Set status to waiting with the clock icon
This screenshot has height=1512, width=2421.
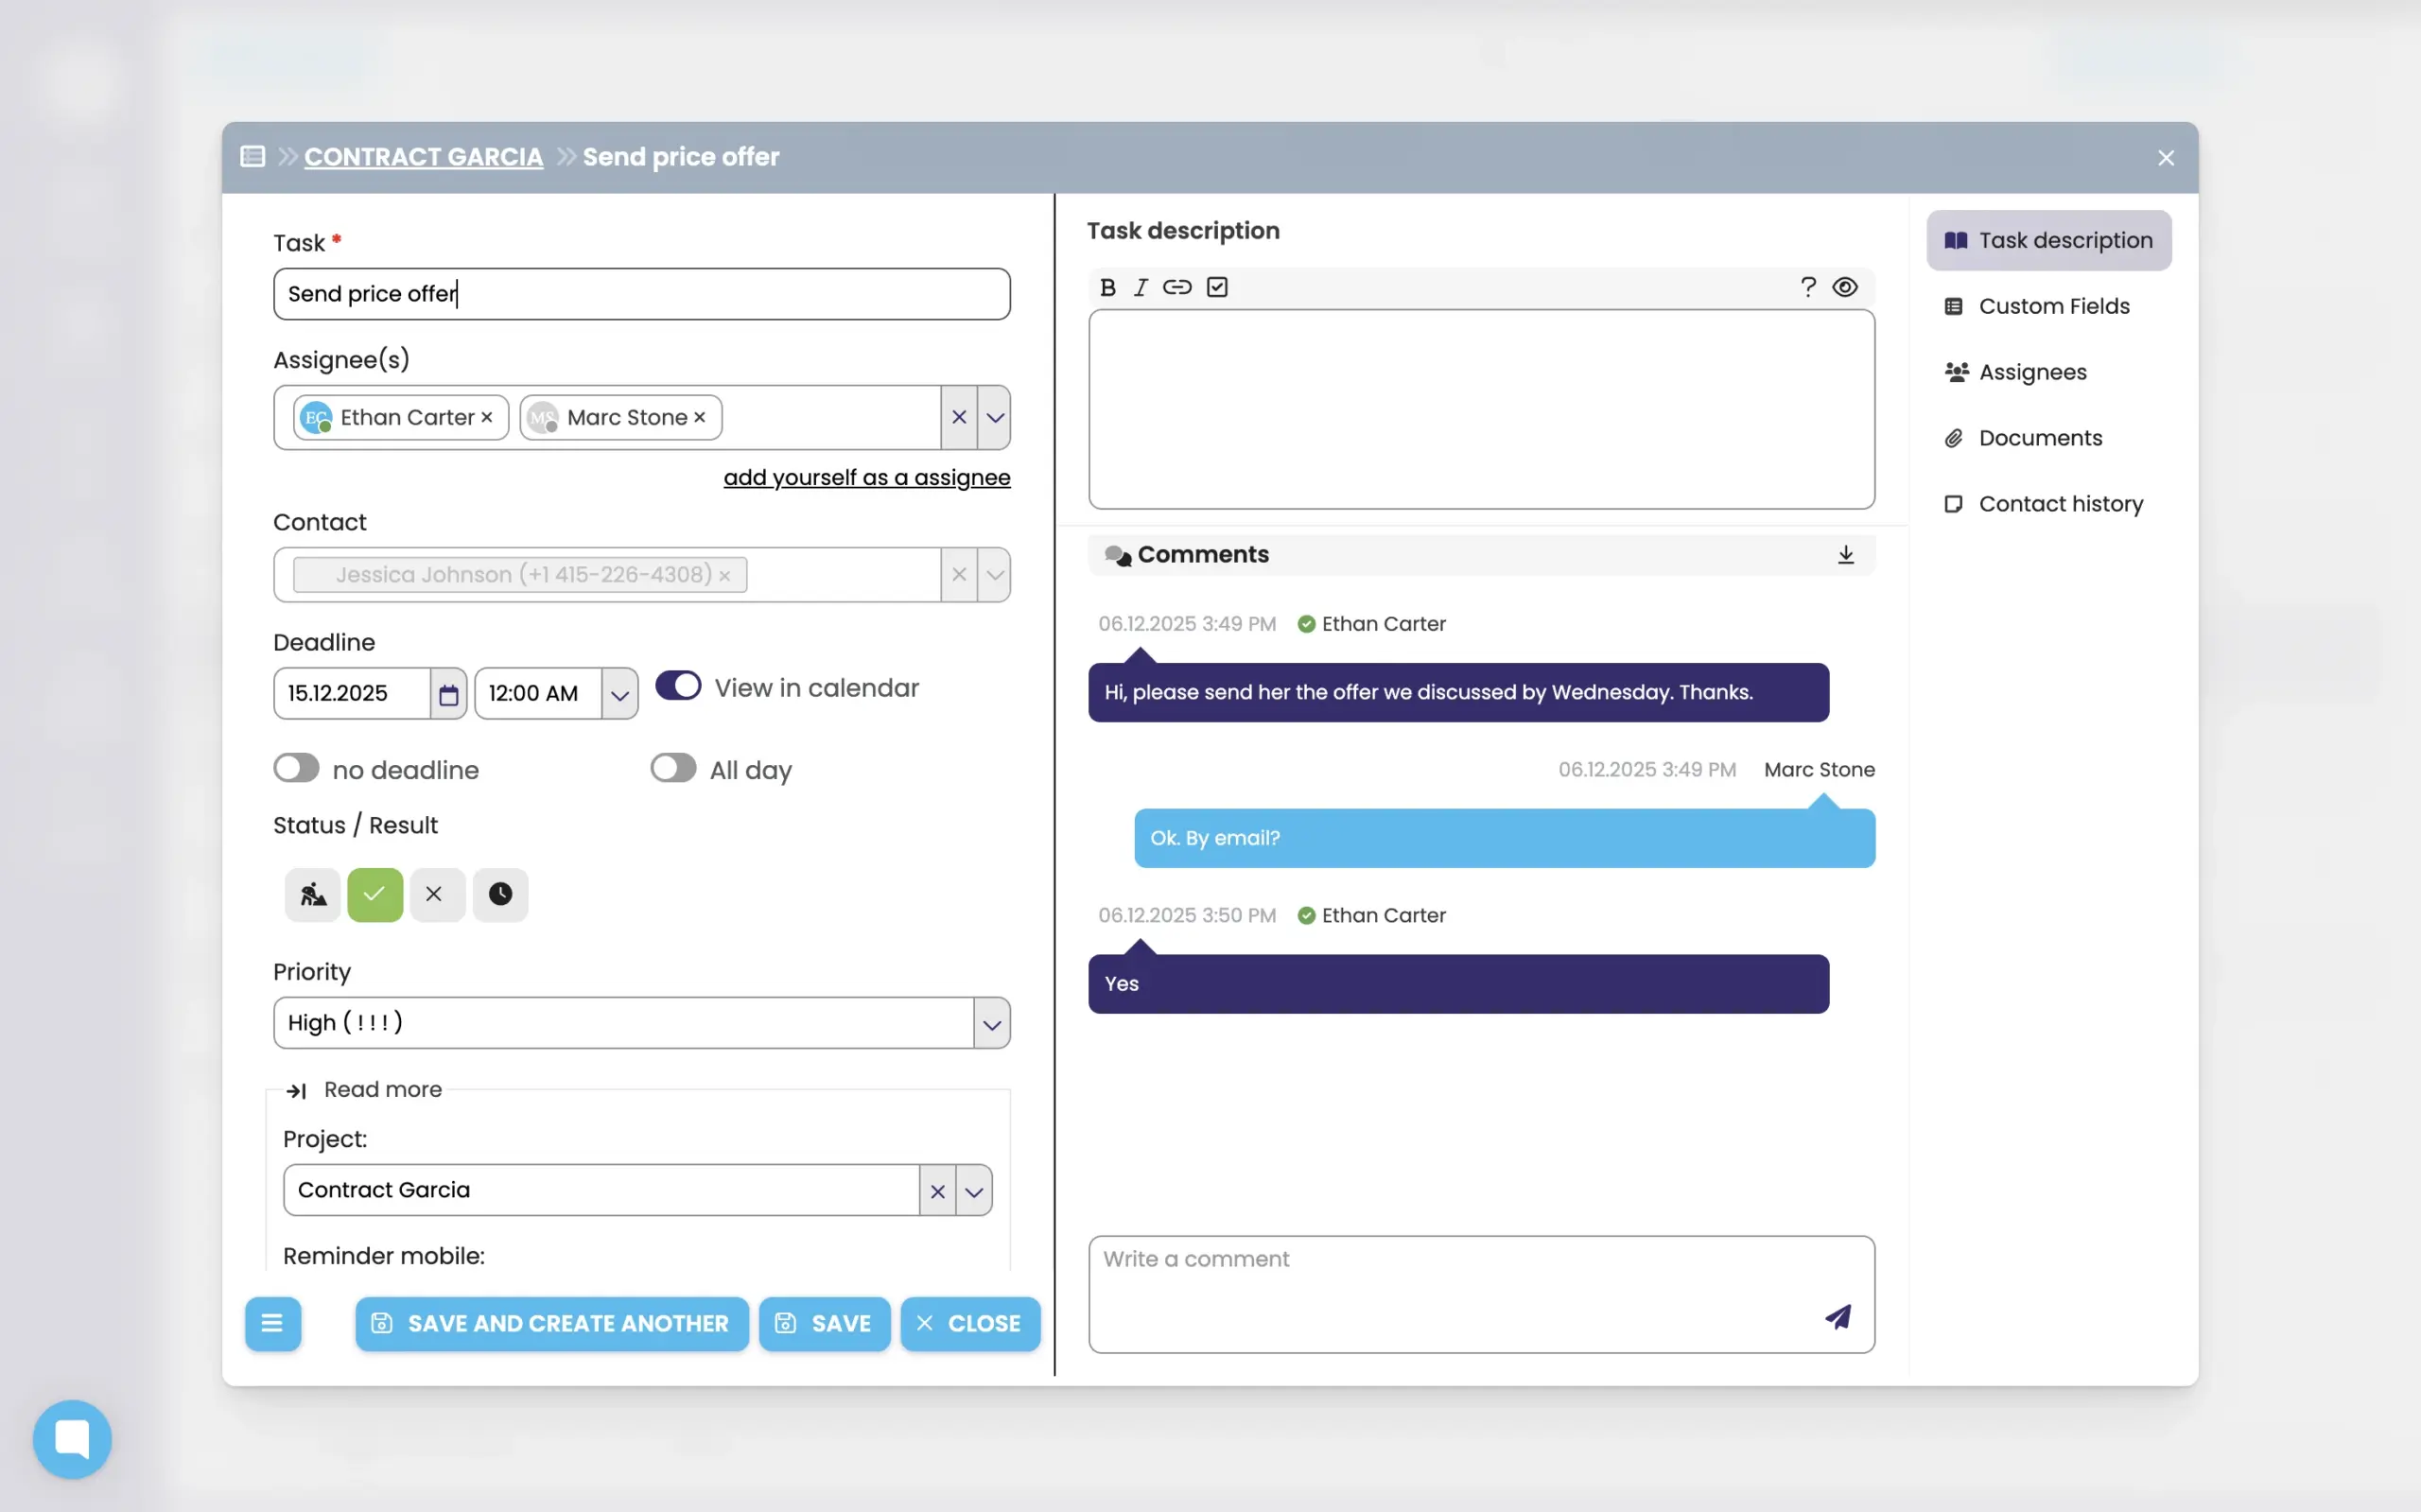pyautogui.click(x=500, y=894)
